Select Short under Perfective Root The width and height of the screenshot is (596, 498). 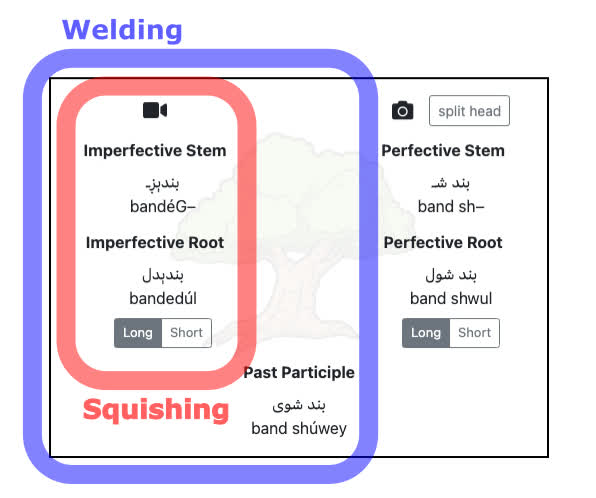(475, 333)
